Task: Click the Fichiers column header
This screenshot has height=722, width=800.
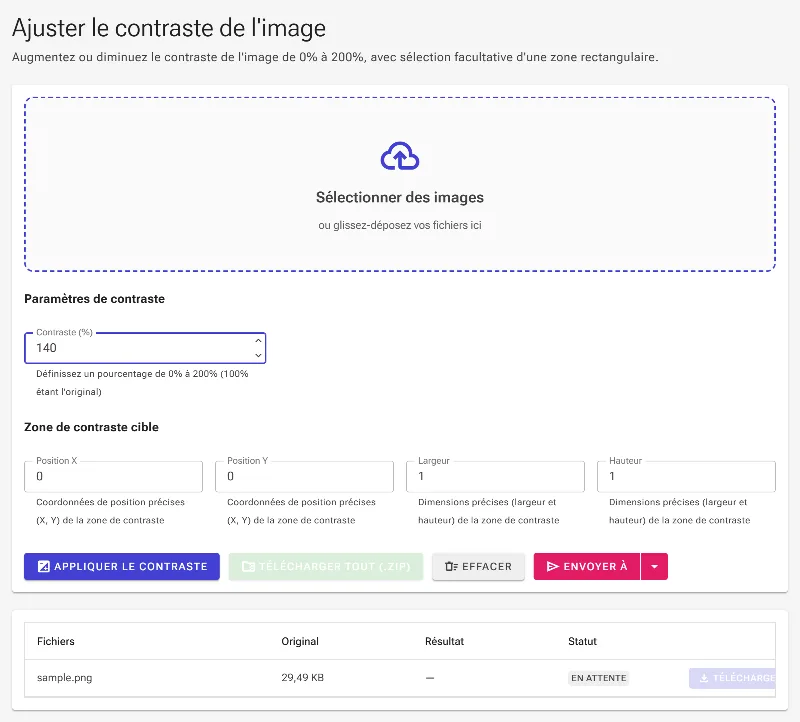Action: coord(56,641)
